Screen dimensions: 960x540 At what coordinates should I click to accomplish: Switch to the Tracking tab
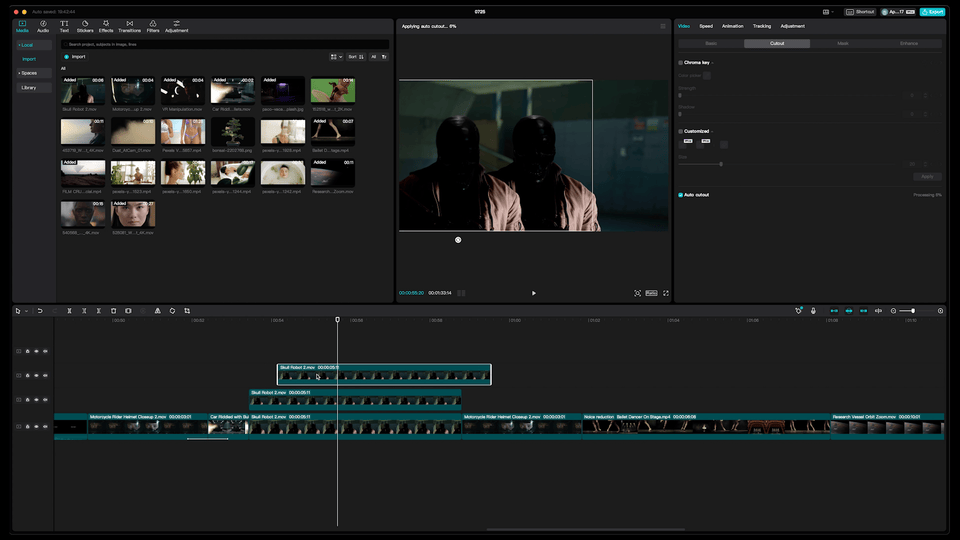coord(762,26)
